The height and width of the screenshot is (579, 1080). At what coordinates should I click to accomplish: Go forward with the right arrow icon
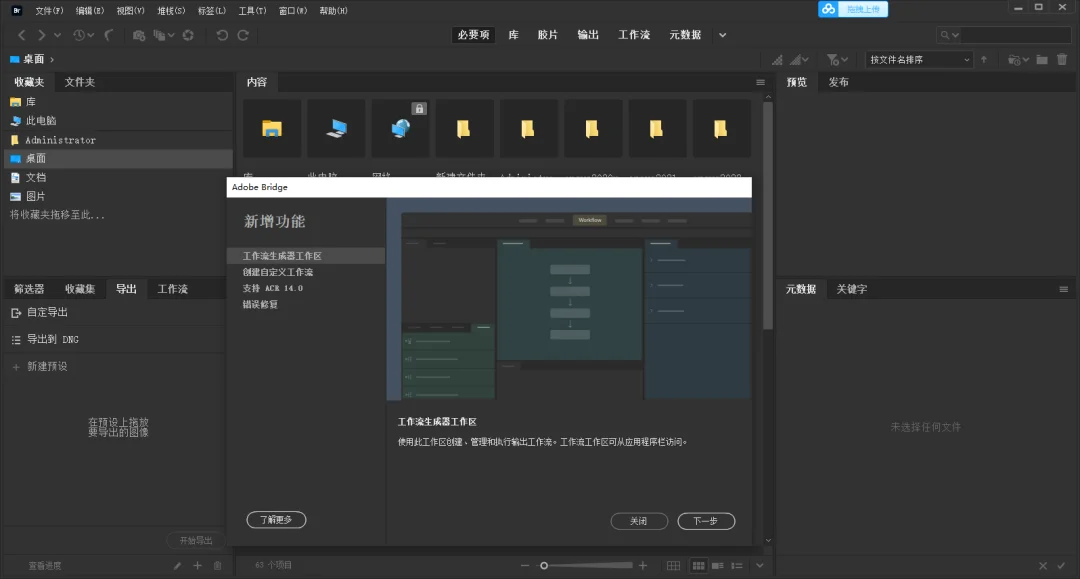coord(41,35)
